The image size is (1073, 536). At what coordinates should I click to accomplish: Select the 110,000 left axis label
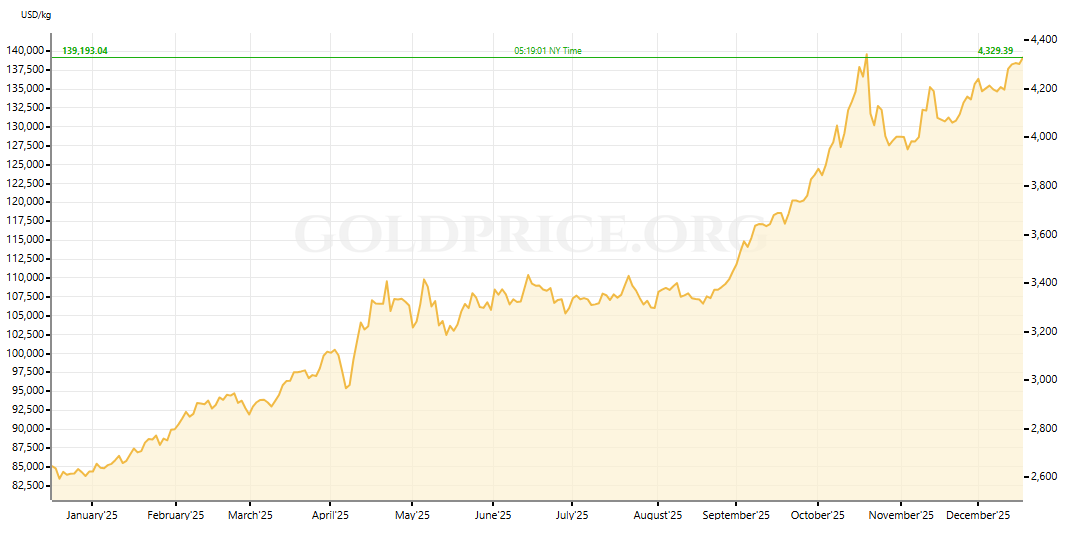[25, 278]
